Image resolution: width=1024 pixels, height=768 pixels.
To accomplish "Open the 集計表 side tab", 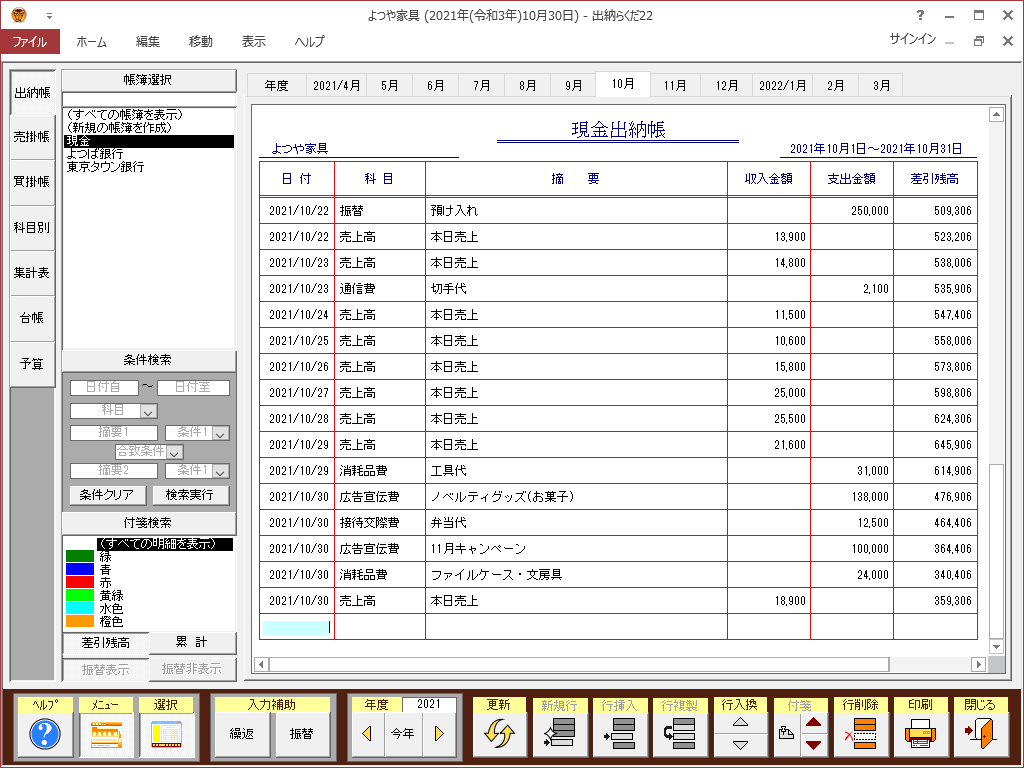I will pyautogui.click(x=32, y=272).
